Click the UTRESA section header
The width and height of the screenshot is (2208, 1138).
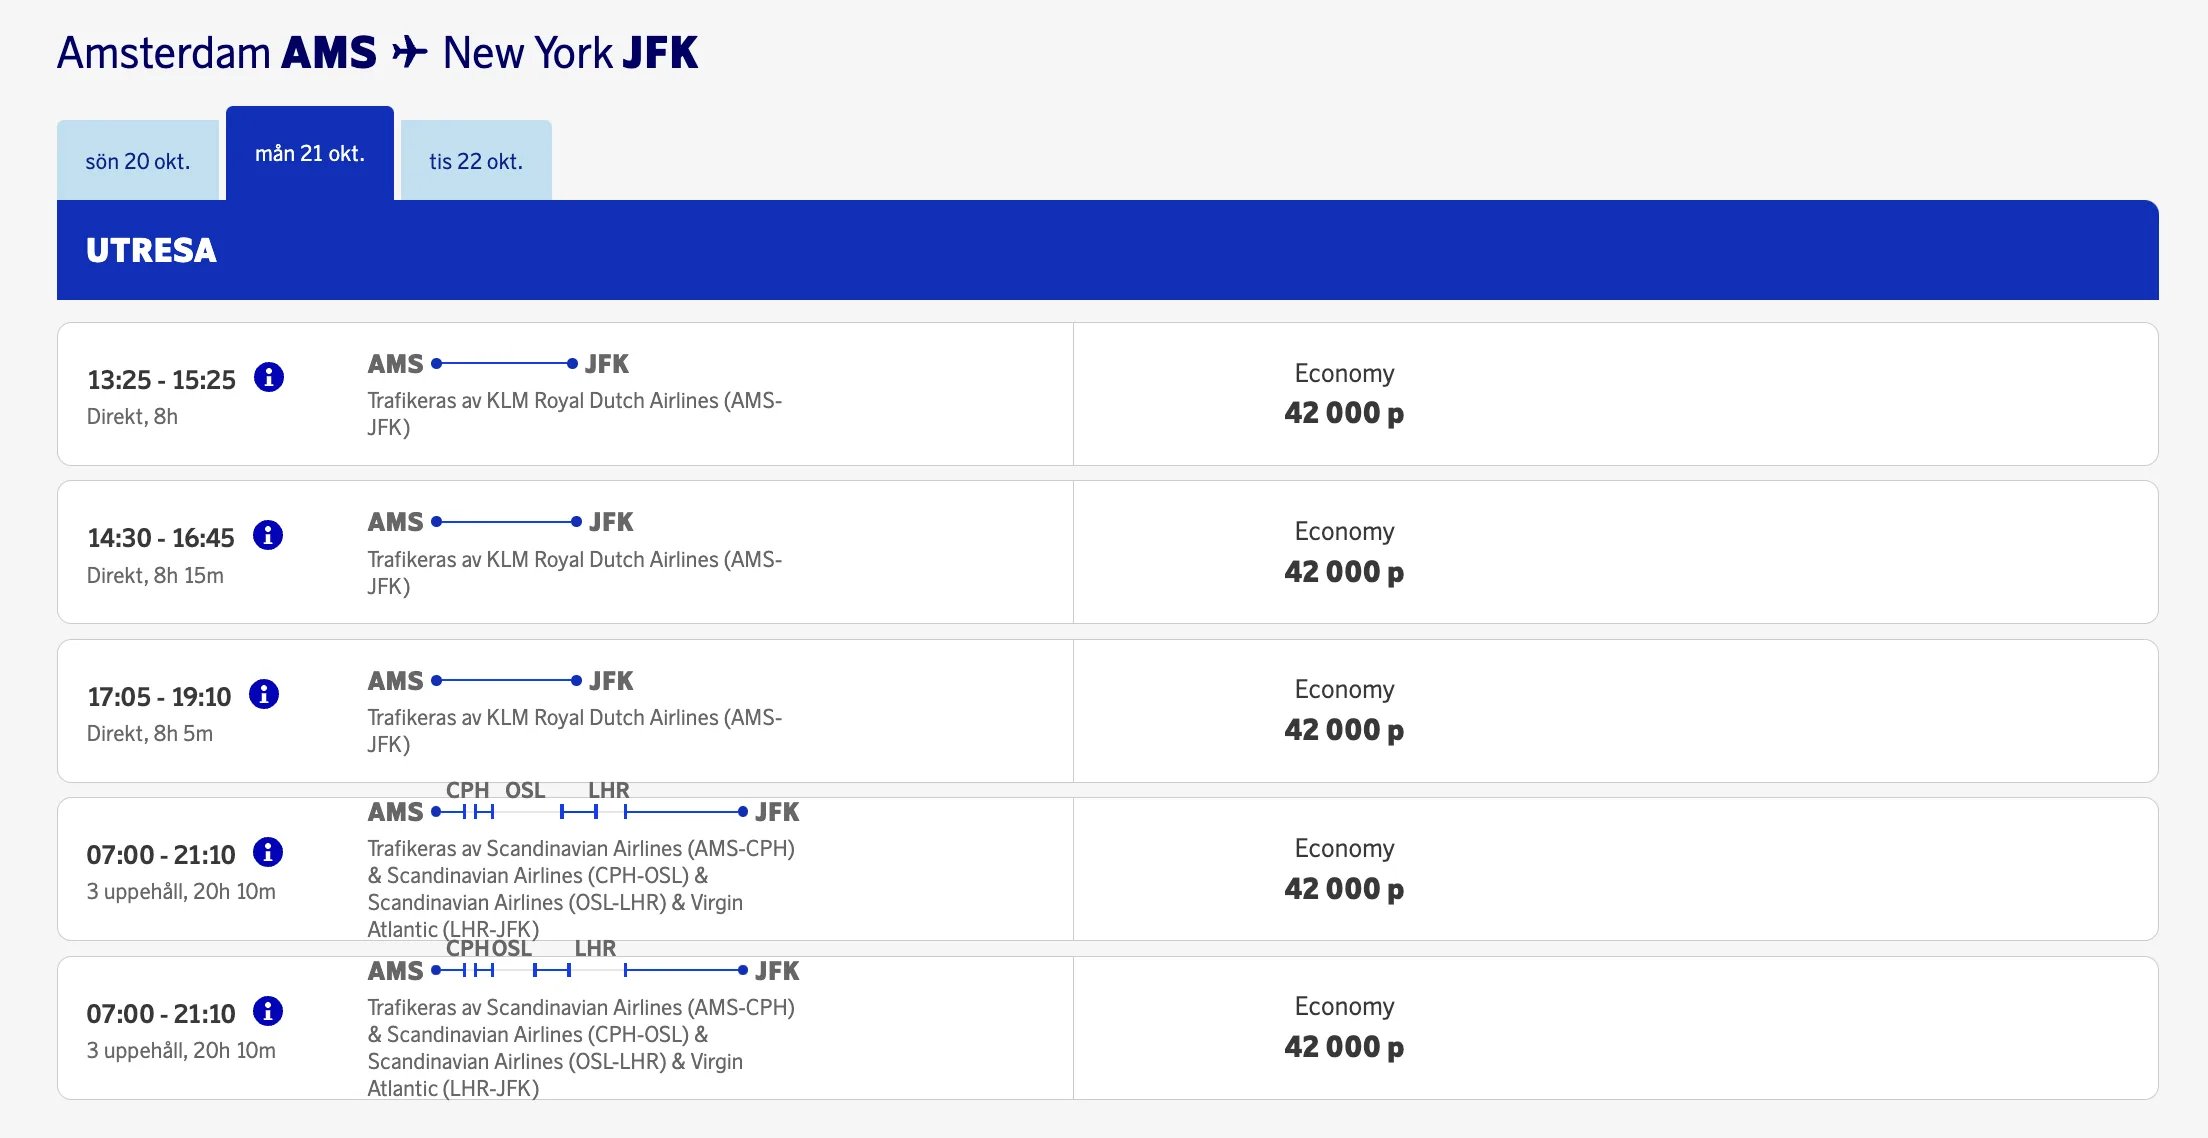[x=1108, y=250]
